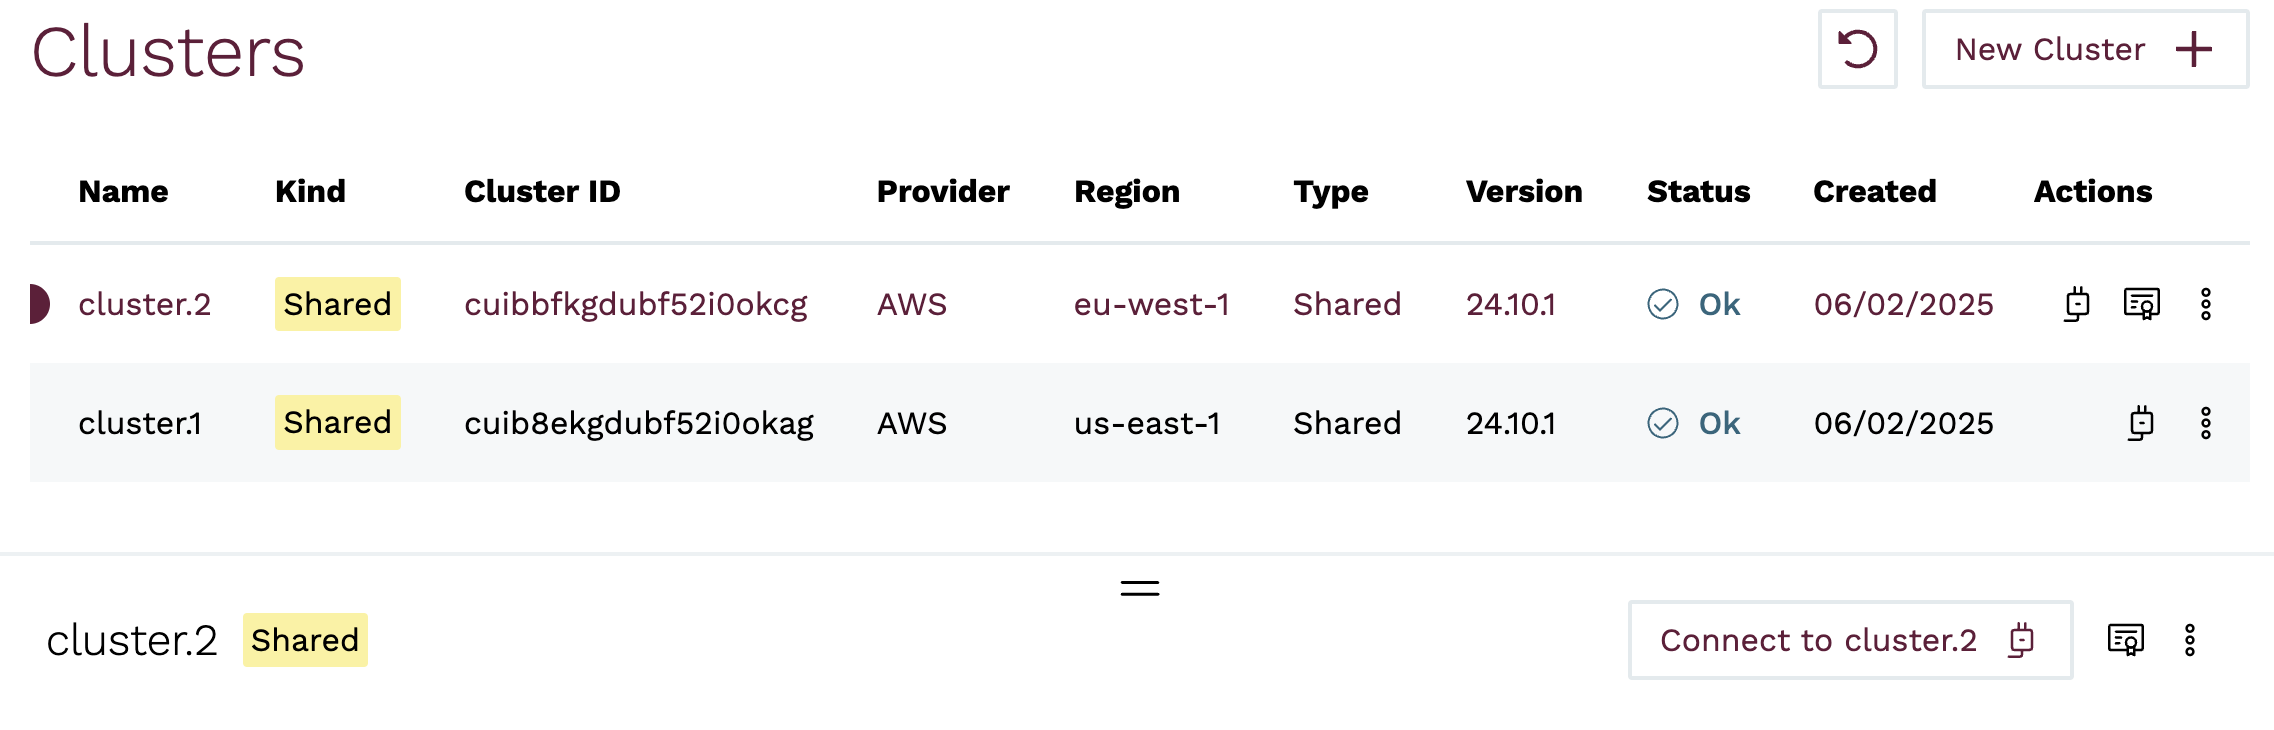Click Ok status check icon for cluster.2

[x=1662, y=304]
